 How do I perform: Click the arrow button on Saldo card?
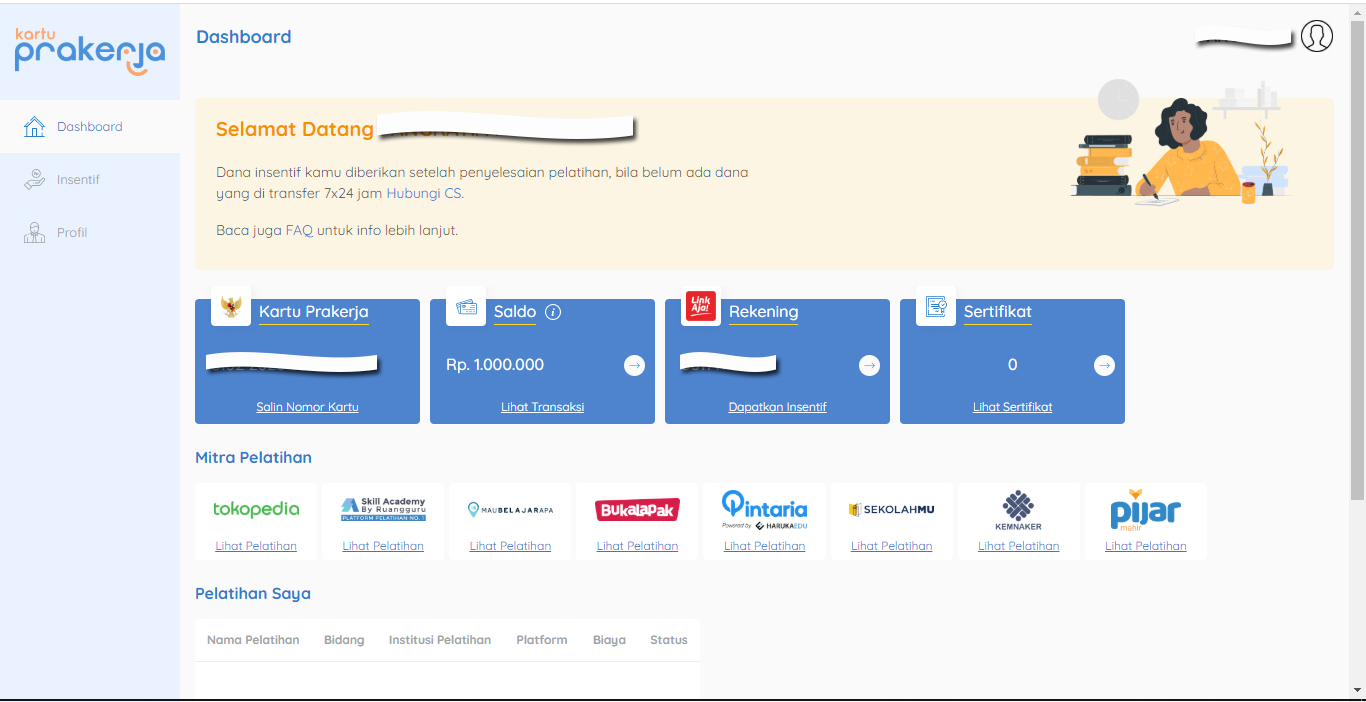tap(634, 365)
